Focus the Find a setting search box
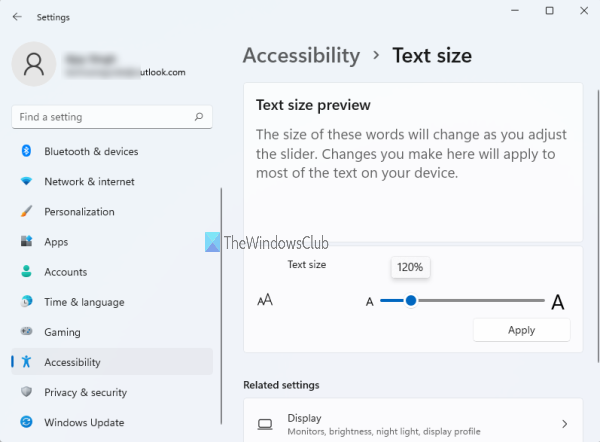 coord(105,117)
